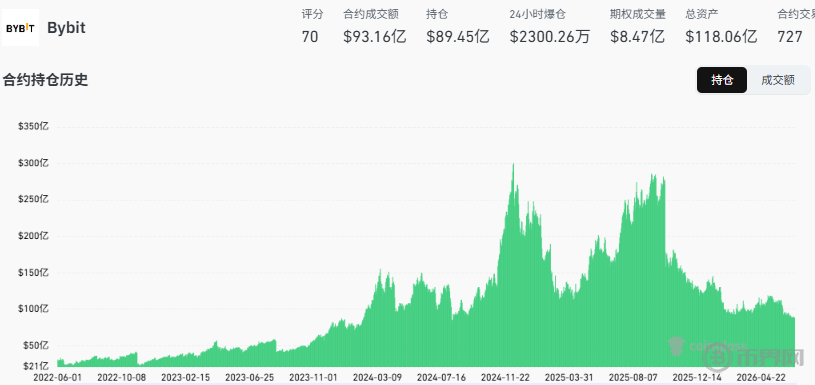815x385 pixels.
Task: Select the 24小时爆仓 value $2300.26万
Action: pyautogui.click(x=549, y=37)
